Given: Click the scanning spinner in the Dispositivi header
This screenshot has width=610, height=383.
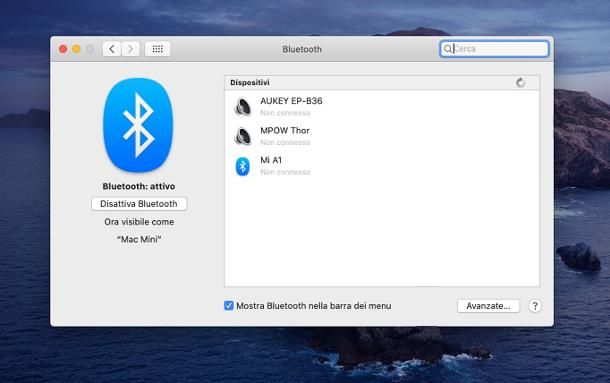Looking at the screenshot, I should [x=521, y=83].
